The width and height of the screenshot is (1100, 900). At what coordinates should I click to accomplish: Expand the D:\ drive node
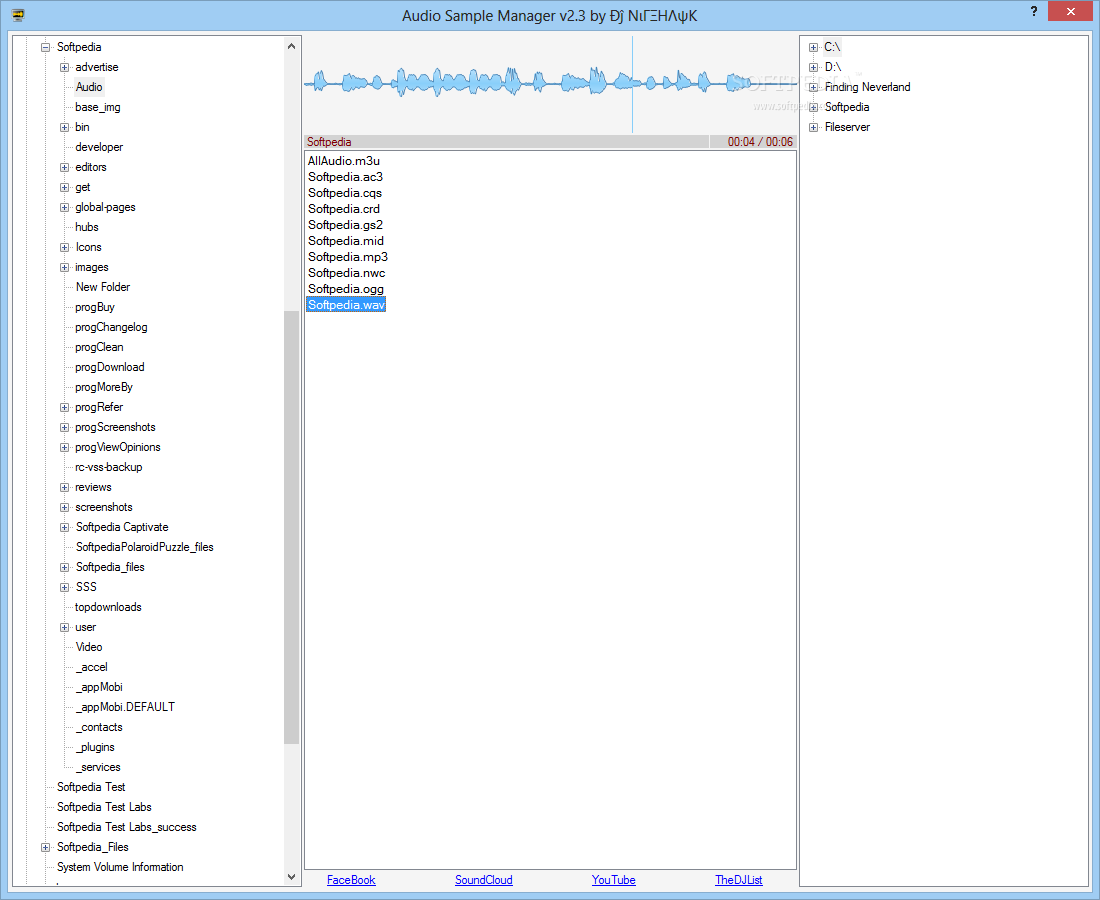tap(814, 67)
